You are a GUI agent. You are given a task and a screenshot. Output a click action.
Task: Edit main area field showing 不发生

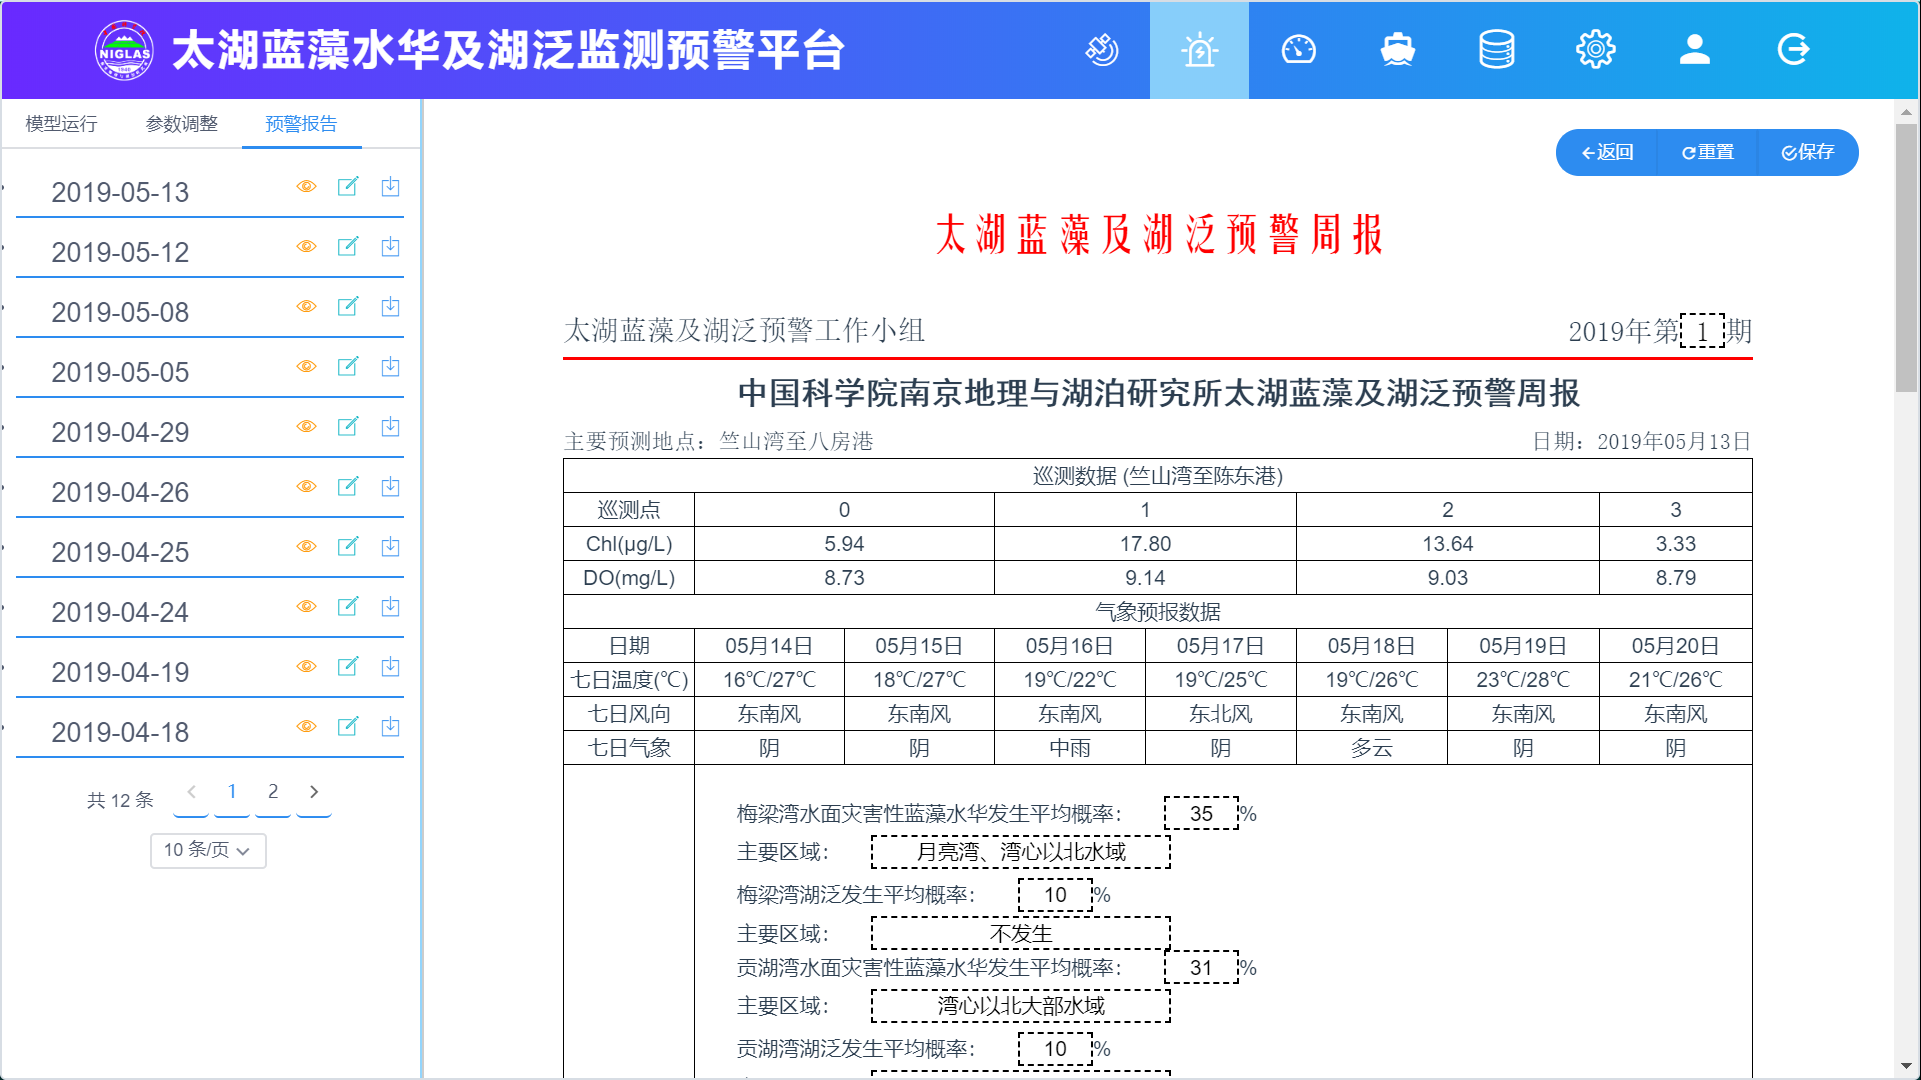tap(1021, 934)
